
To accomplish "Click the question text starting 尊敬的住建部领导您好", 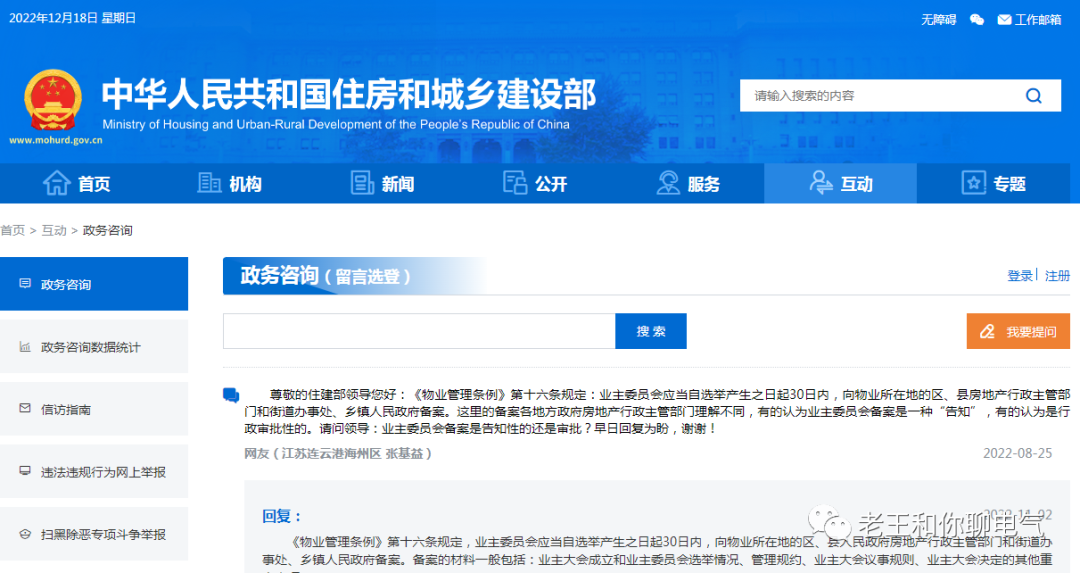I will (657, 411).
